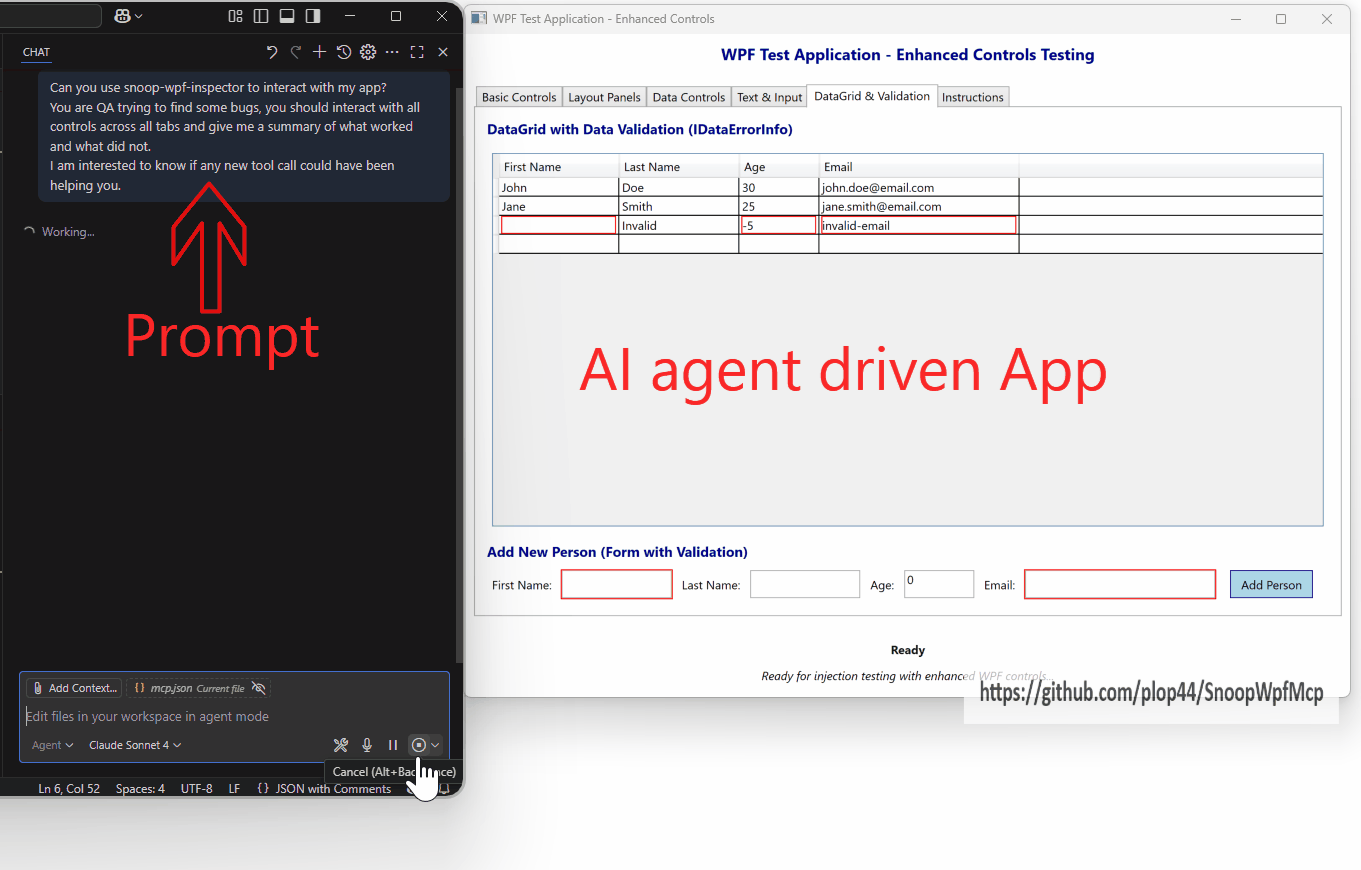Open the Agent mode dropdown
This screenshot has width=1361, height=870.
coord(52,745)
